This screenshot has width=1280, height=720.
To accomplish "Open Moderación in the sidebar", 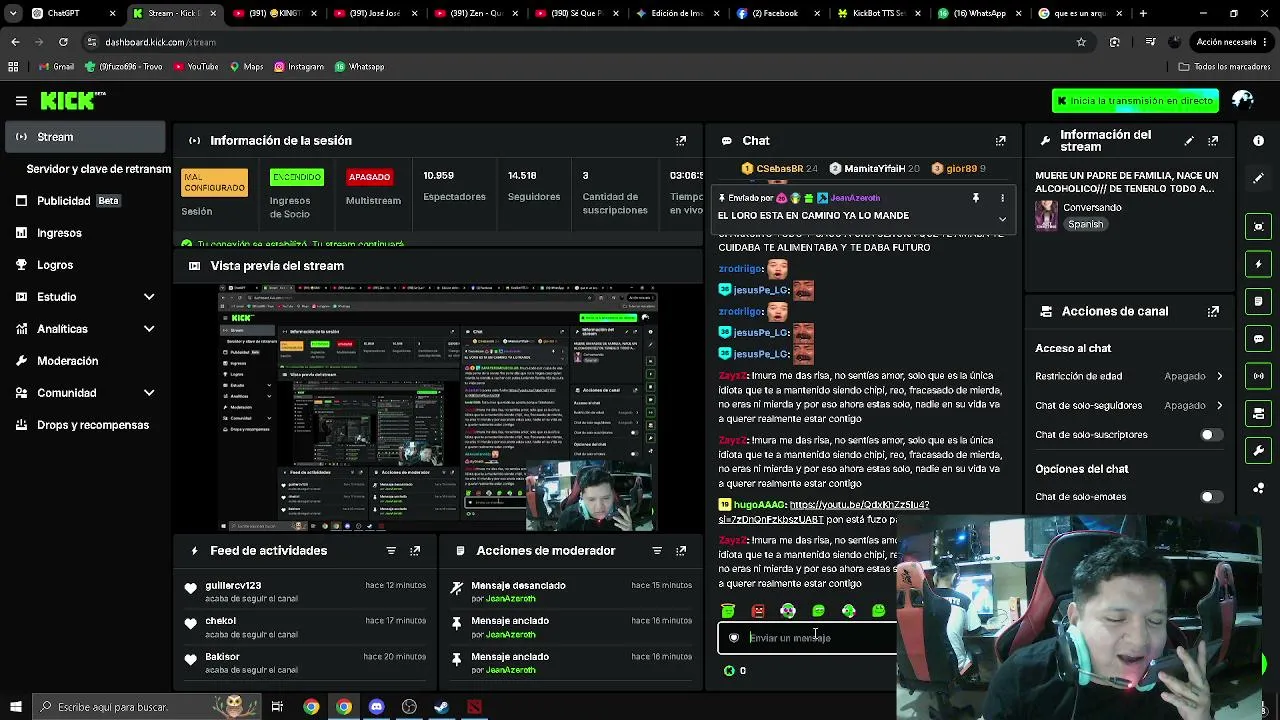I will coord(86,361).
